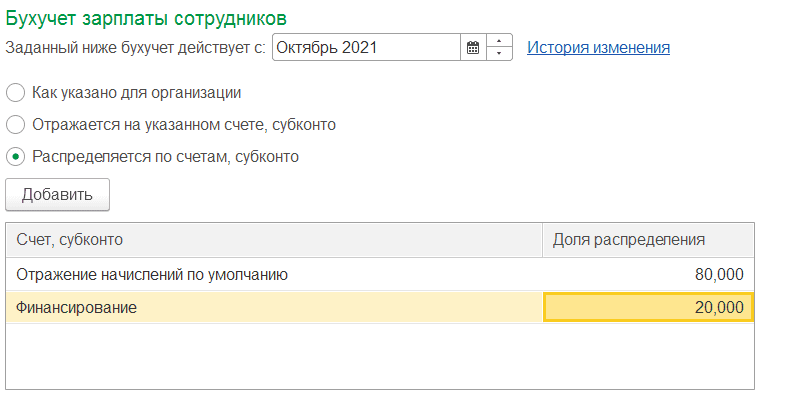
Task: Click the 80,000 share cell
Action: tap(648, 275)
